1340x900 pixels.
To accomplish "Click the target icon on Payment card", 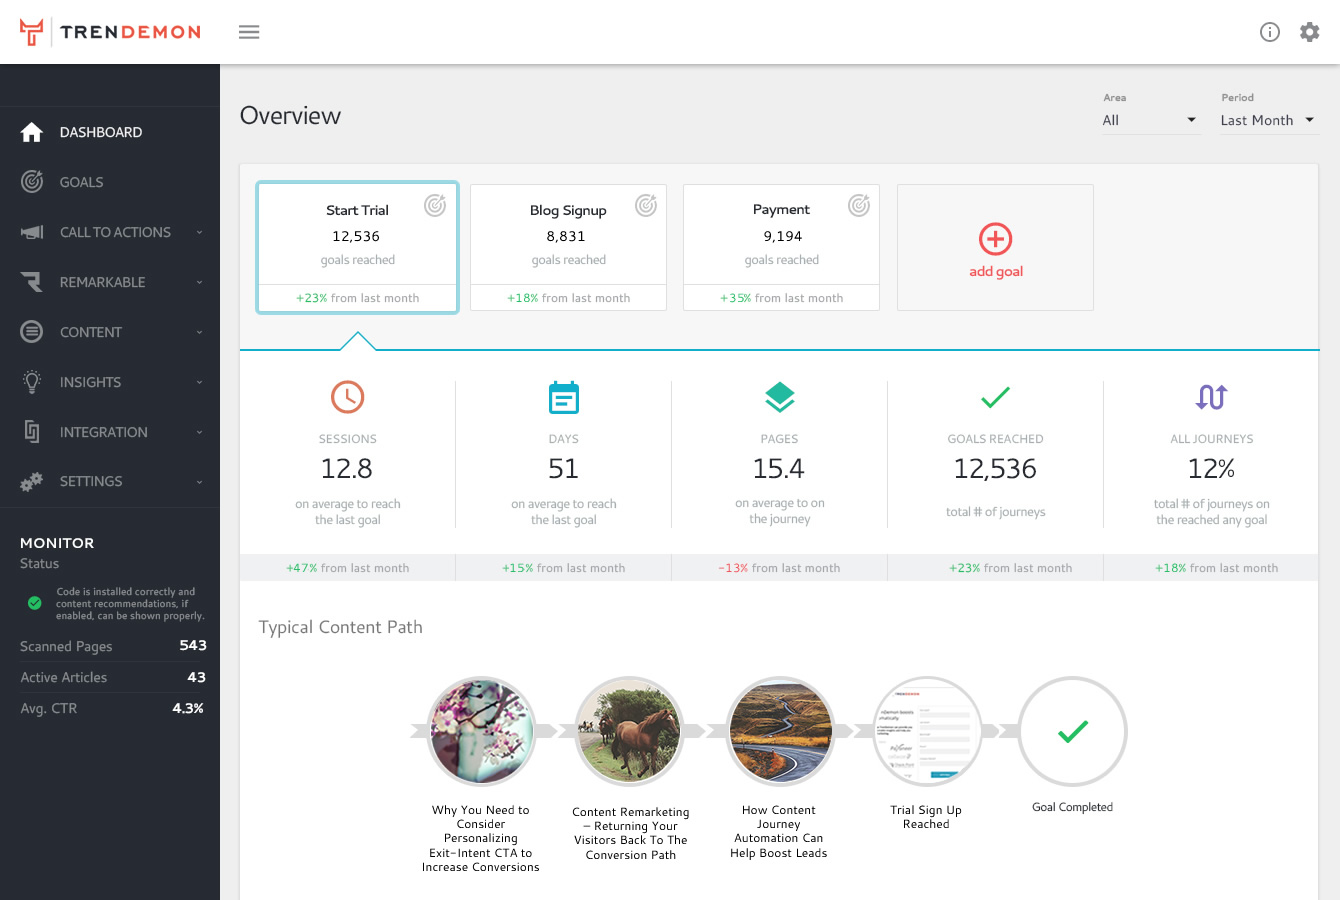I will tap(859, 206).
